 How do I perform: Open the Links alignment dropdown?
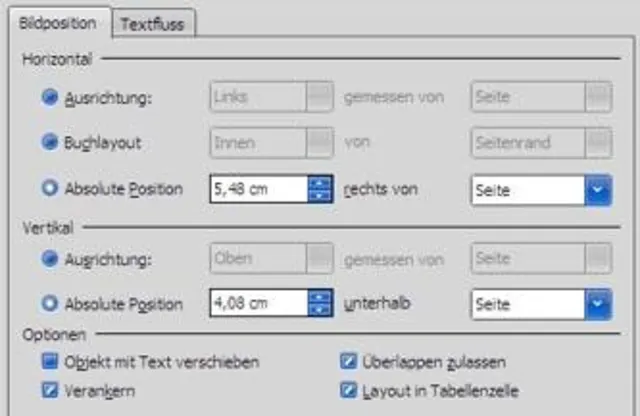coord(320,97)
